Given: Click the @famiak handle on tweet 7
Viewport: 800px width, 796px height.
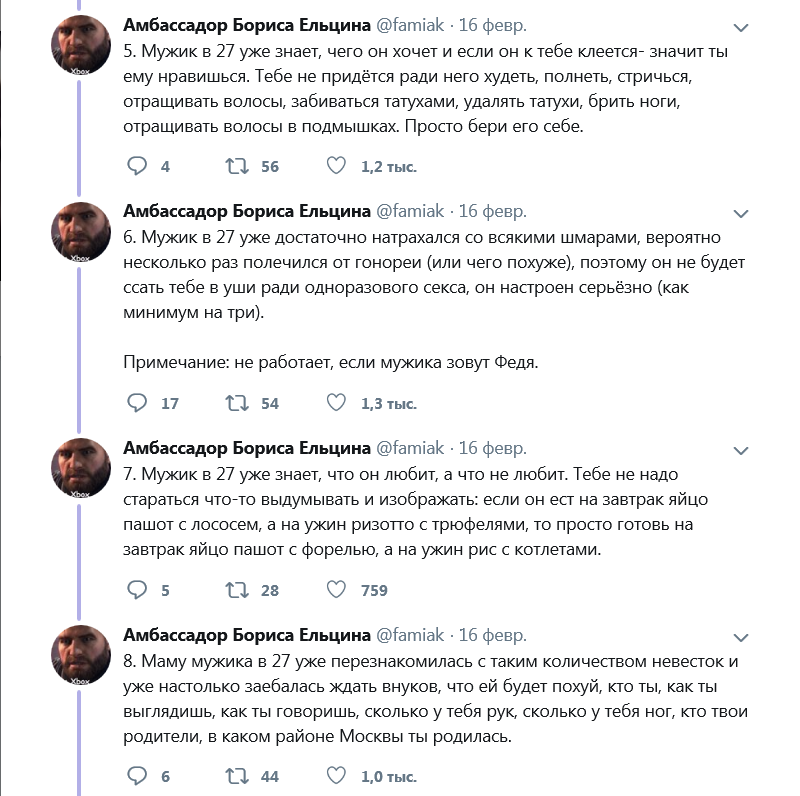Looking at the screenshot, I should pos(410,447).
